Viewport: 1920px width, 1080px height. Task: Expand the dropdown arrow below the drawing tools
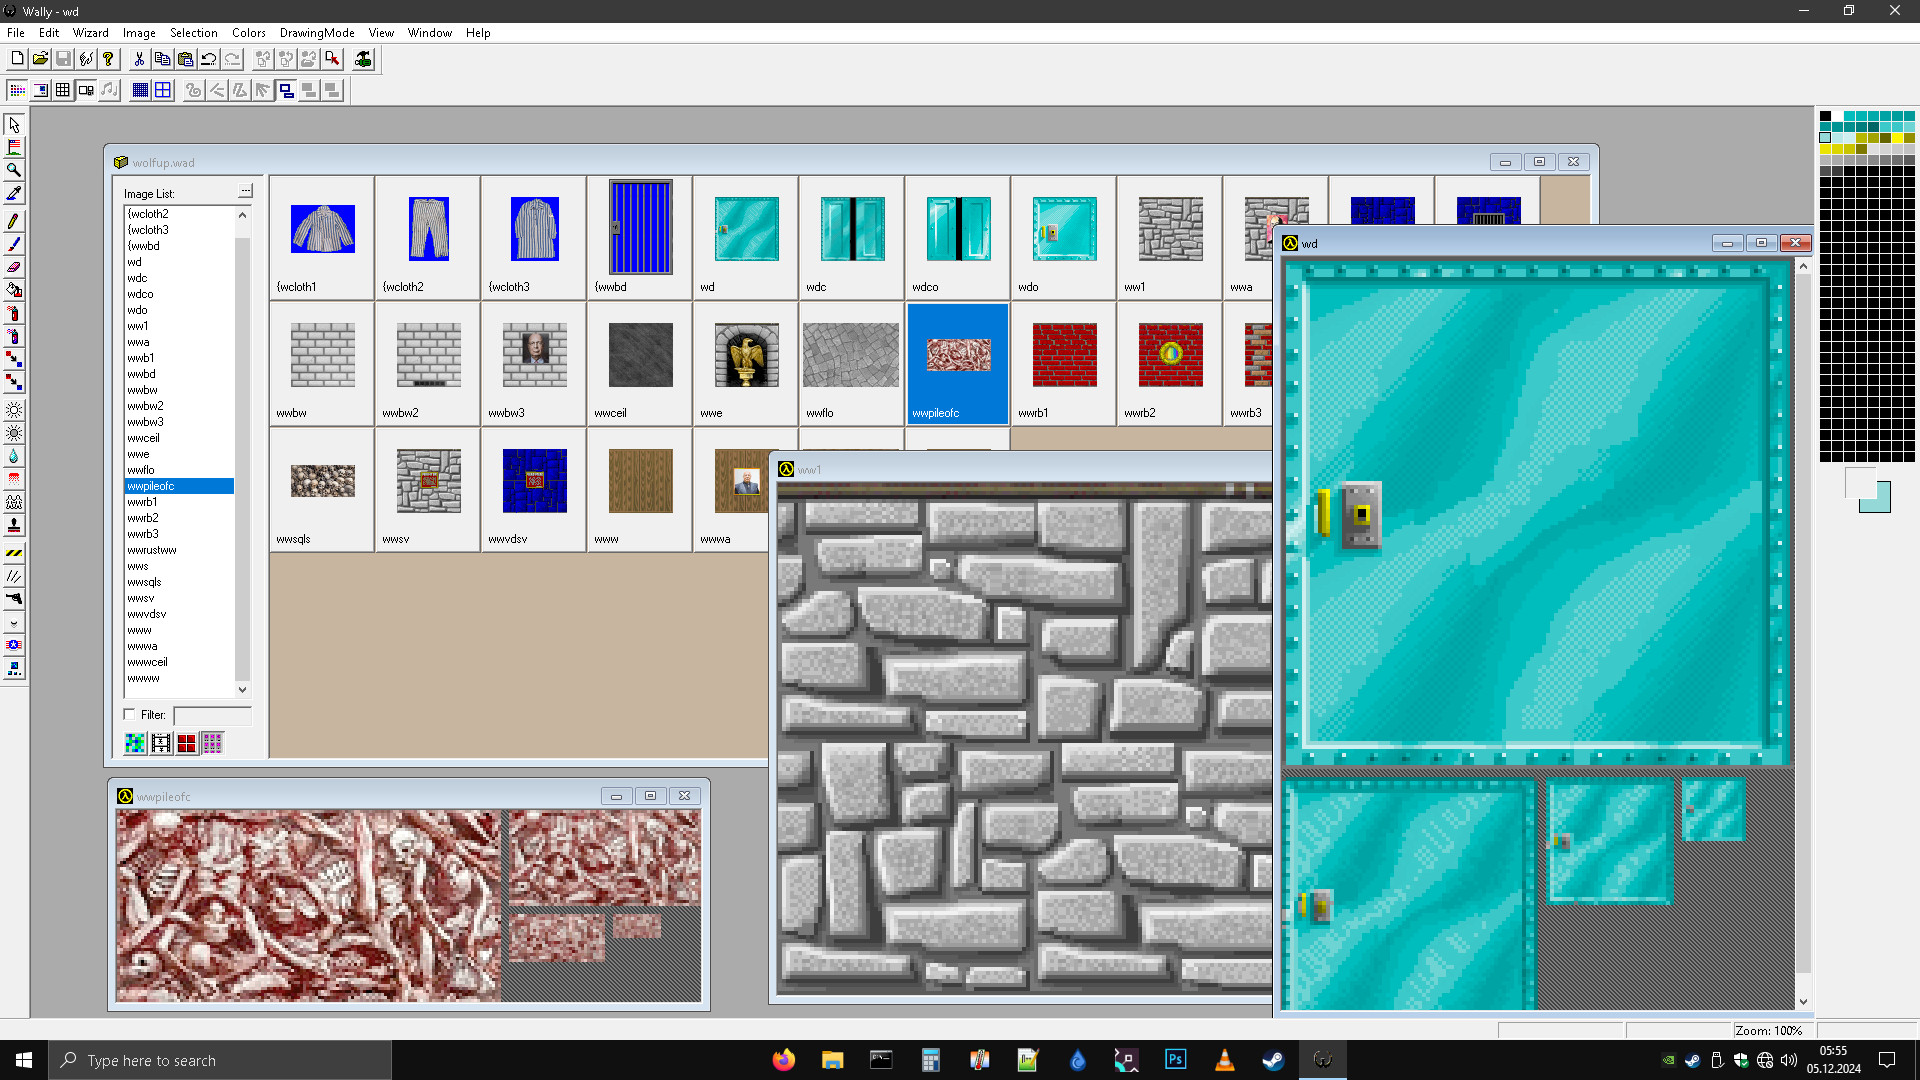pos(14,623)
